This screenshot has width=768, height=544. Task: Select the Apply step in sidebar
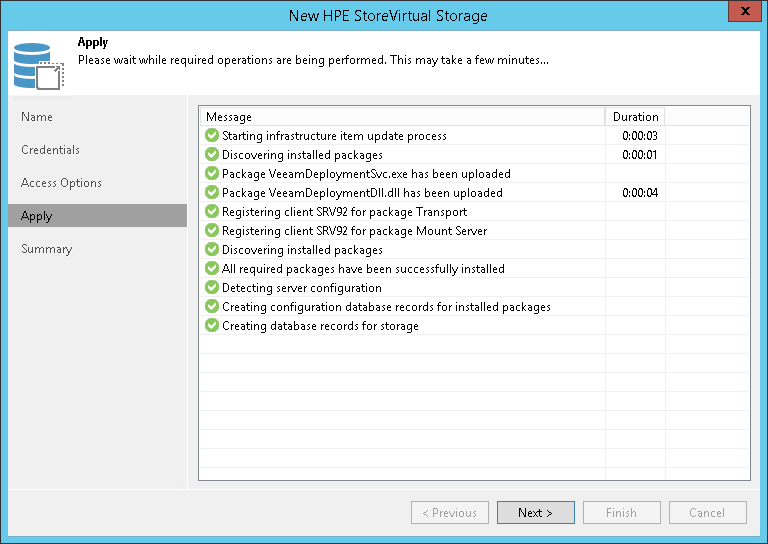click(37, 216)
